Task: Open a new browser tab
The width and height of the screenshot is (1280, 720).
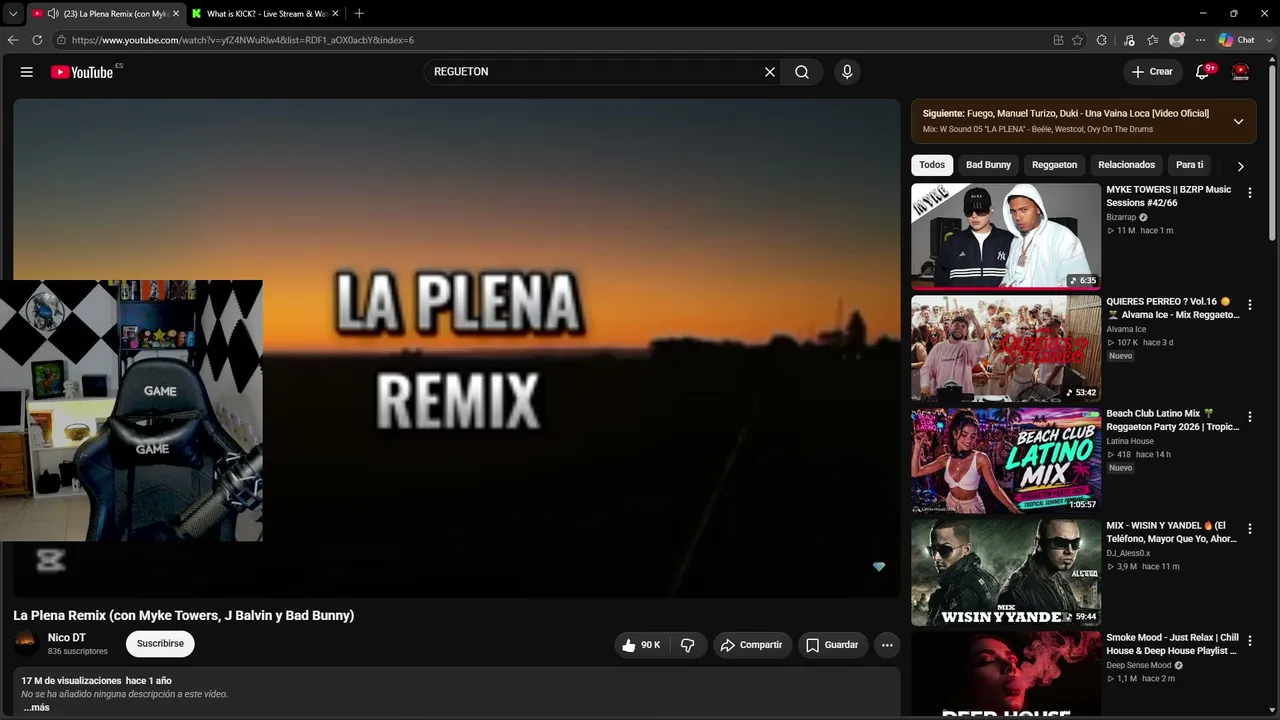Action: (x=359, y=14)
